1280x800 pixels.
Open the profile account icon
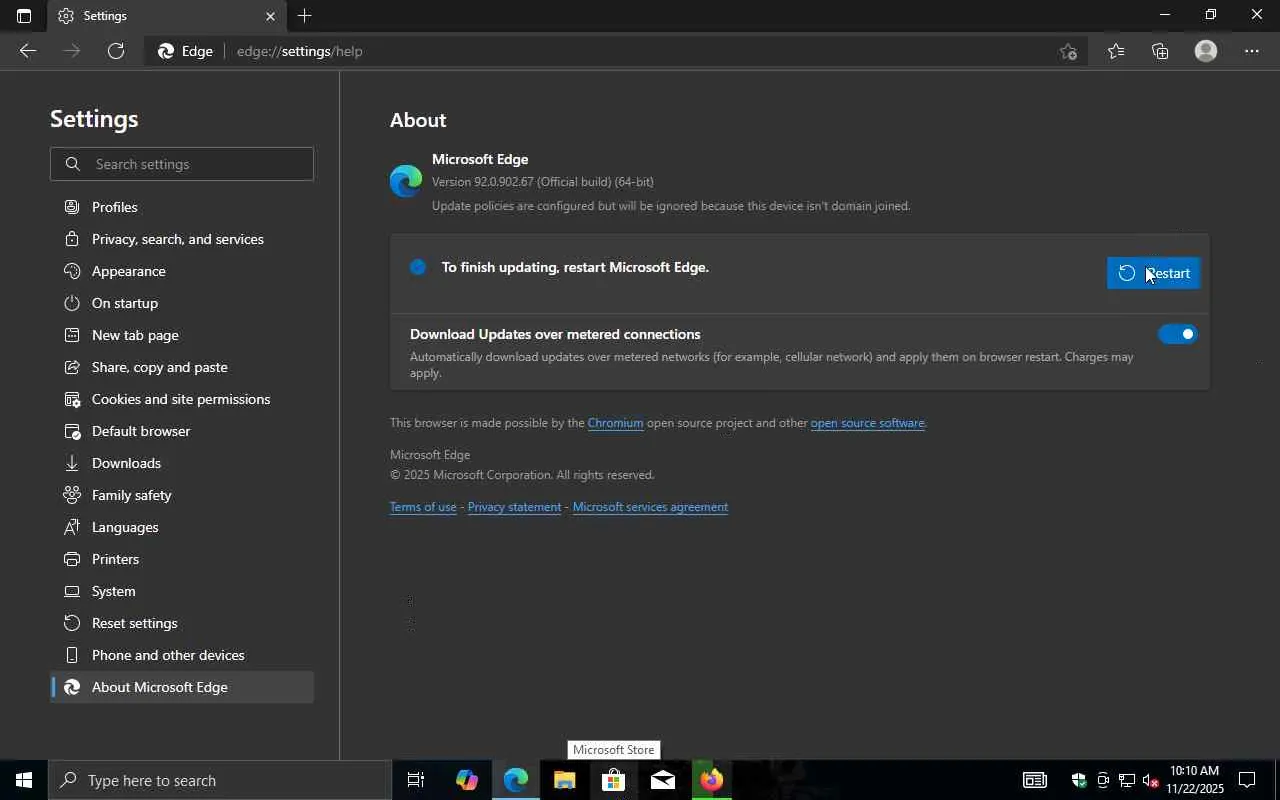click(1206, 51)
